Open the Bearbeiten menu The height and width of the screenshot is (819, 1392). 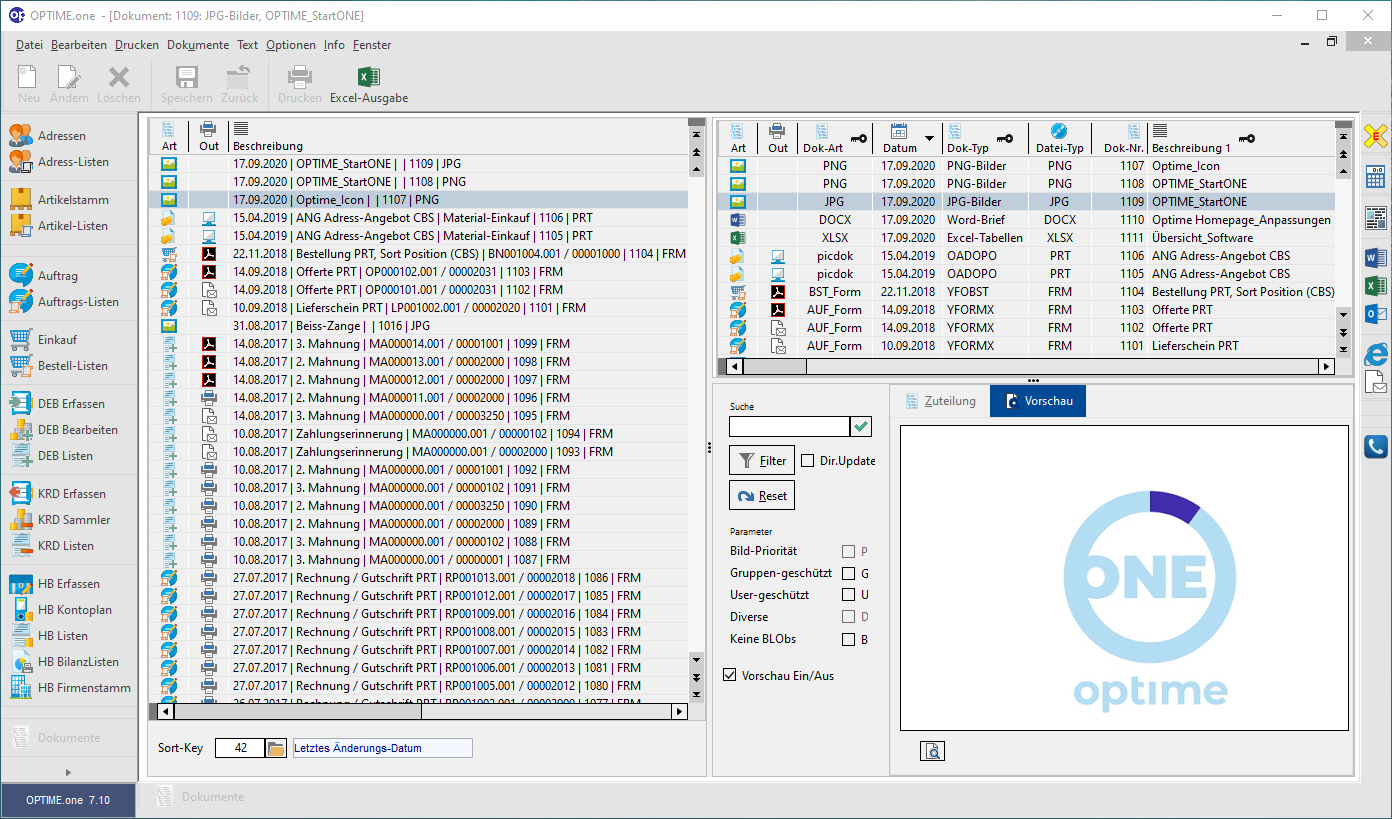point(79,45)
